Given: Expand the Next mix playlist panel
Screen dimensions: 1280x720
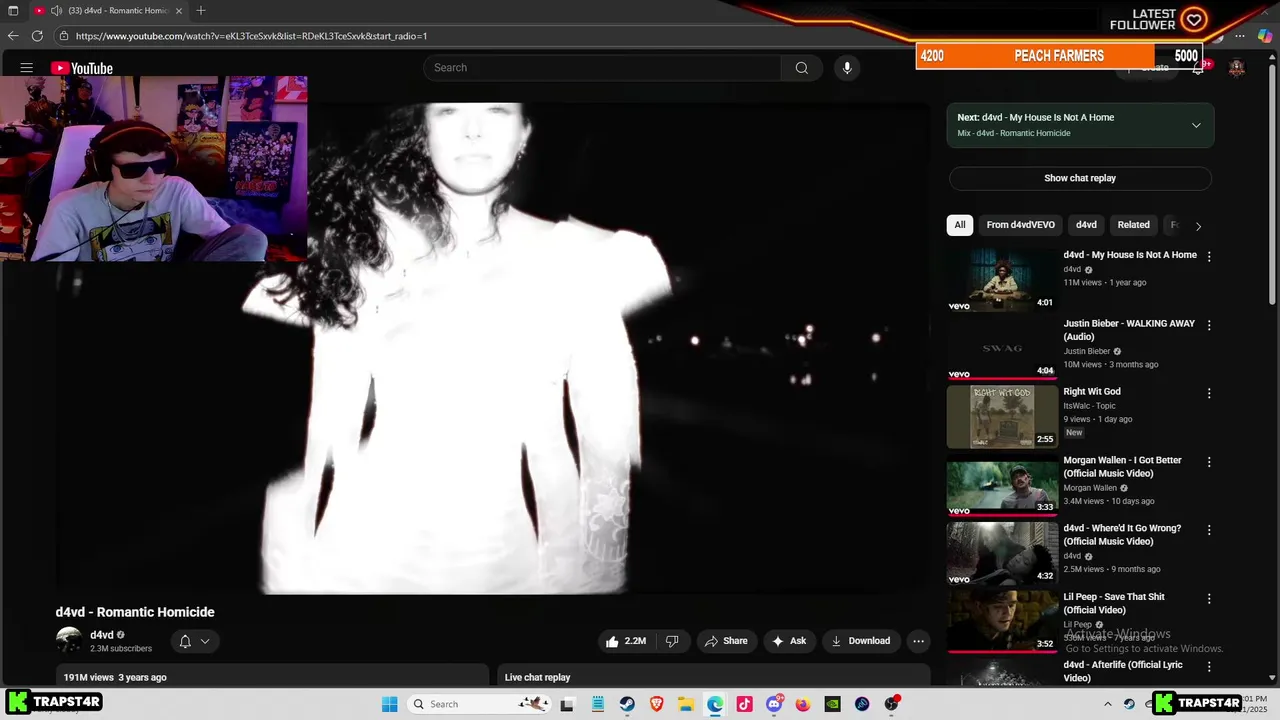Looking at the screenshot, I should (x=1196, y=125).
